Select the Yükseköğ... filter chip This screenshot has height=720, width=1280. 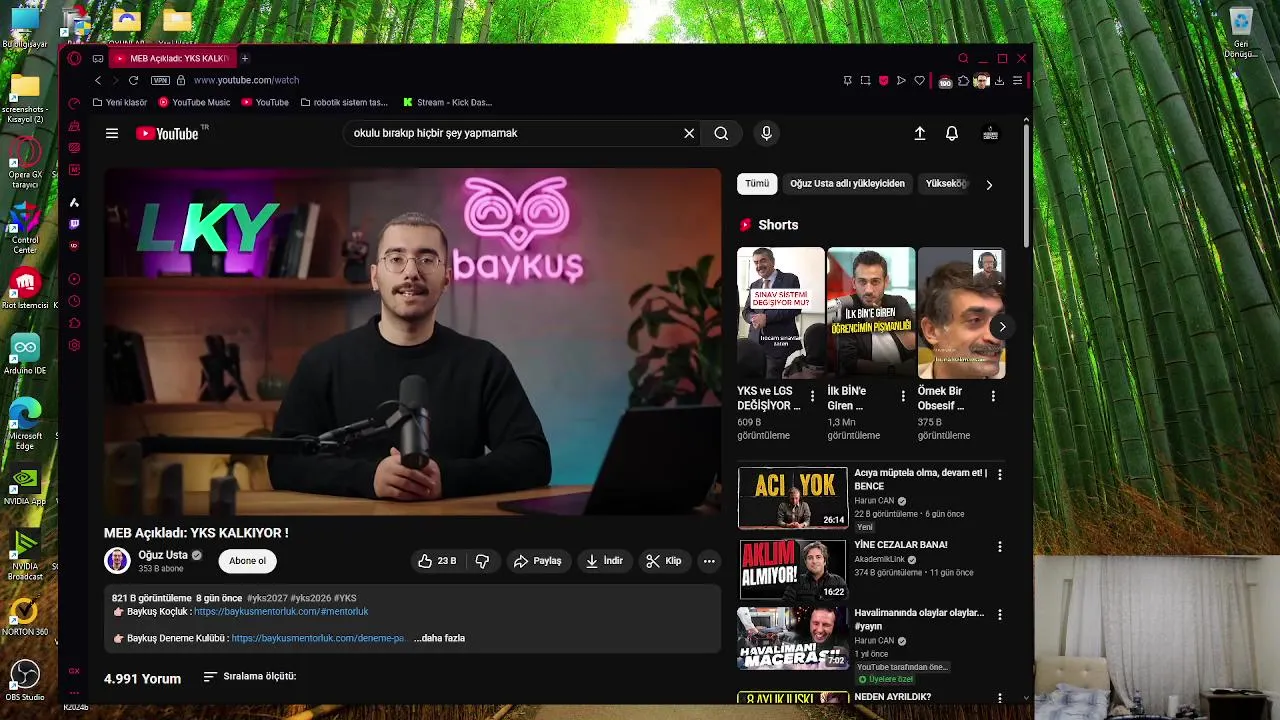[x=945, y=184]
